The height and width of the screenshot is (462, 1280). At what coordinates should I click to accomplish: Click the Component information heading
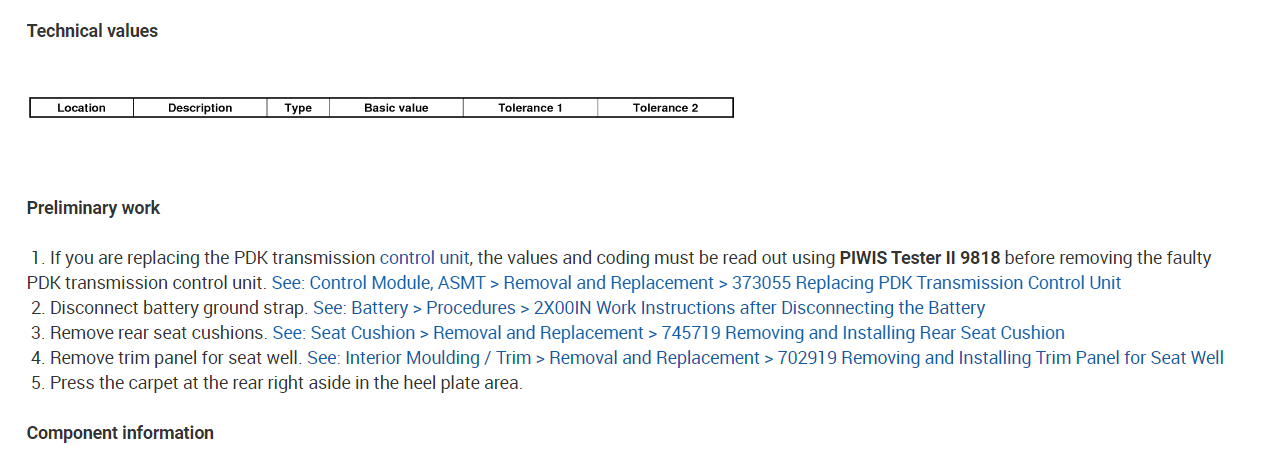click(x=120, y=433)
